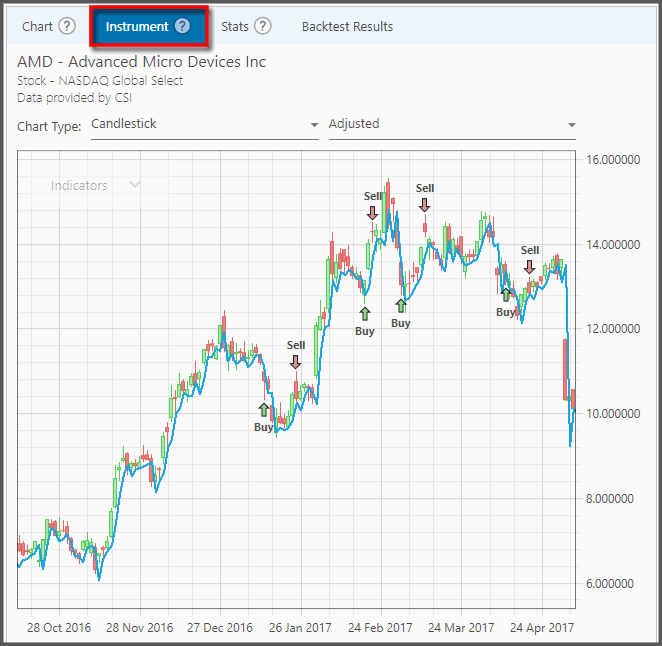
Task: Click the 24 Apr 2017 date label
Action: point(542,628)
